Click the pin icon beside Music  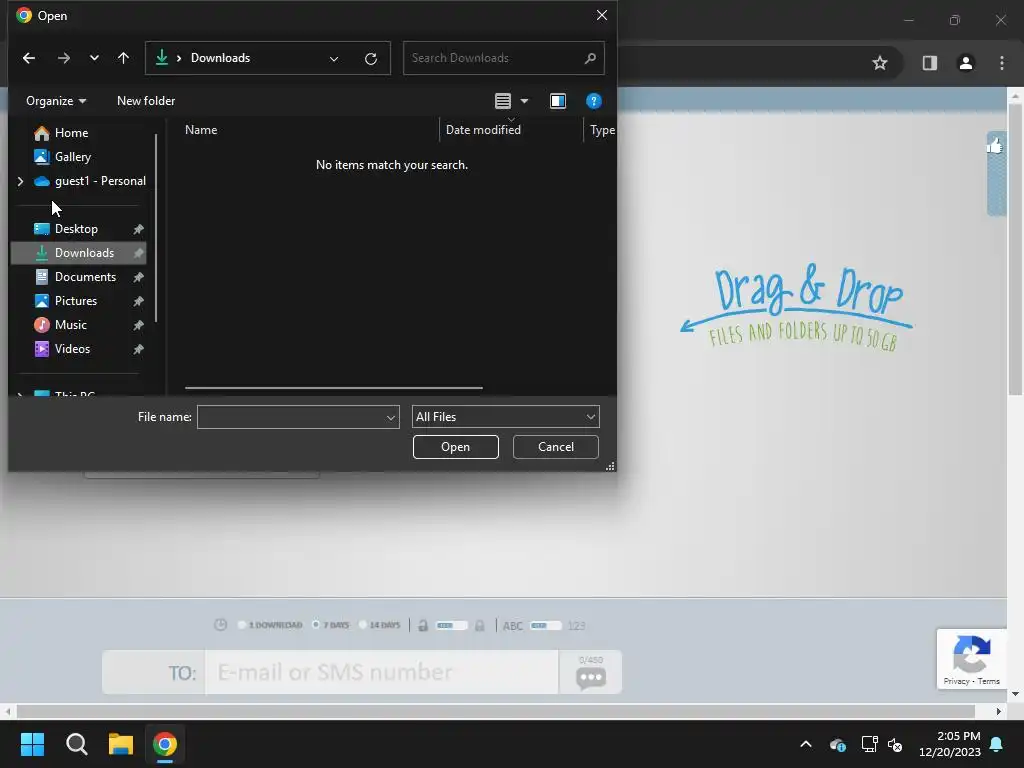[x=138, y=325]
